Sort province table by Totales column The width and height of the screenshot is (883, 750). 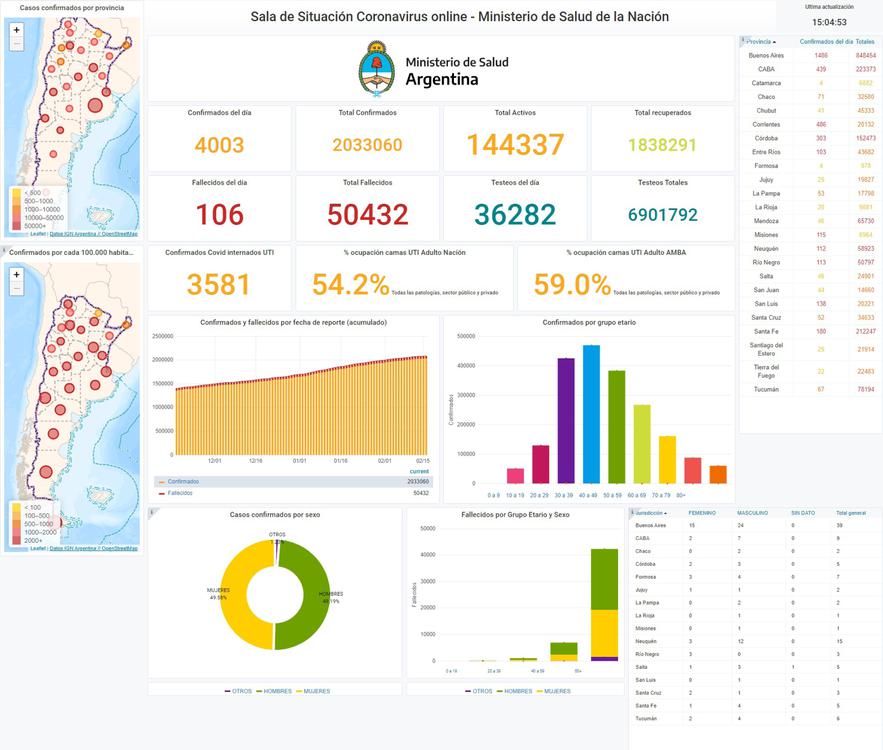(x=864, y=42)
